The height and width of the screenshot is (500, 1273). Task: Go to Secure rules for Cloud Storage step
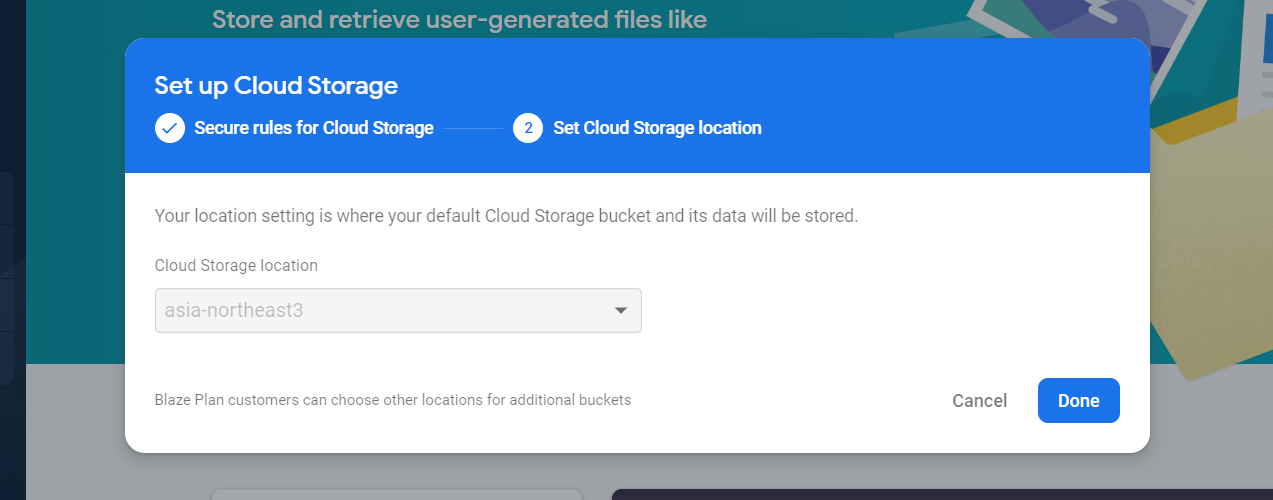tap(314, 128)
